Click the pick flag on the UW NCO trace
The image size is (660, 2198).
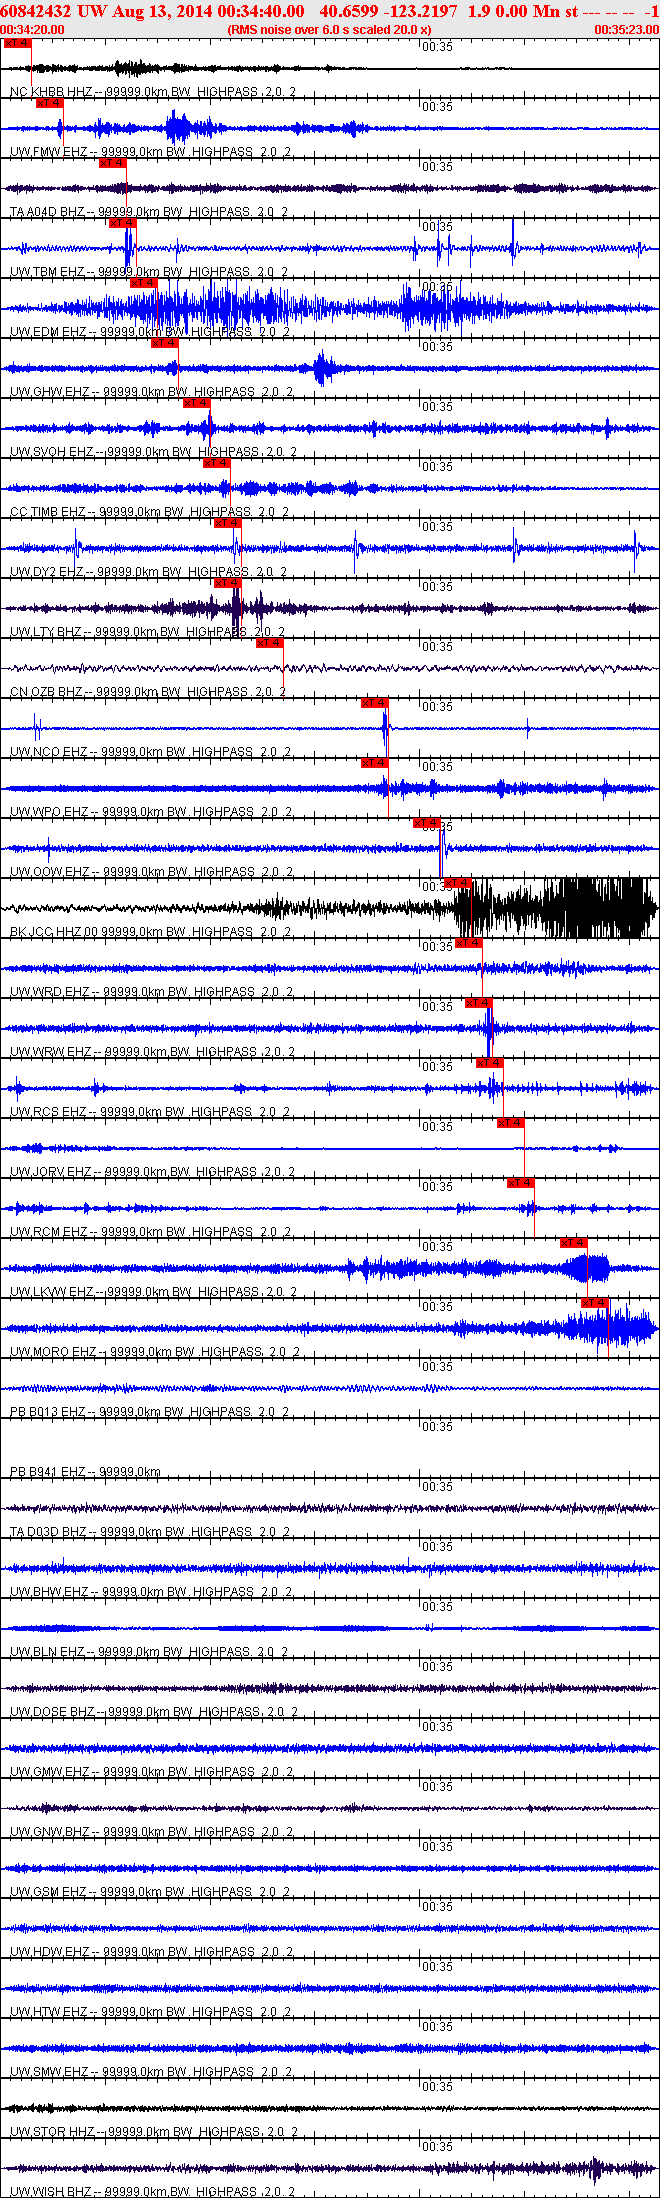(375, 703)
